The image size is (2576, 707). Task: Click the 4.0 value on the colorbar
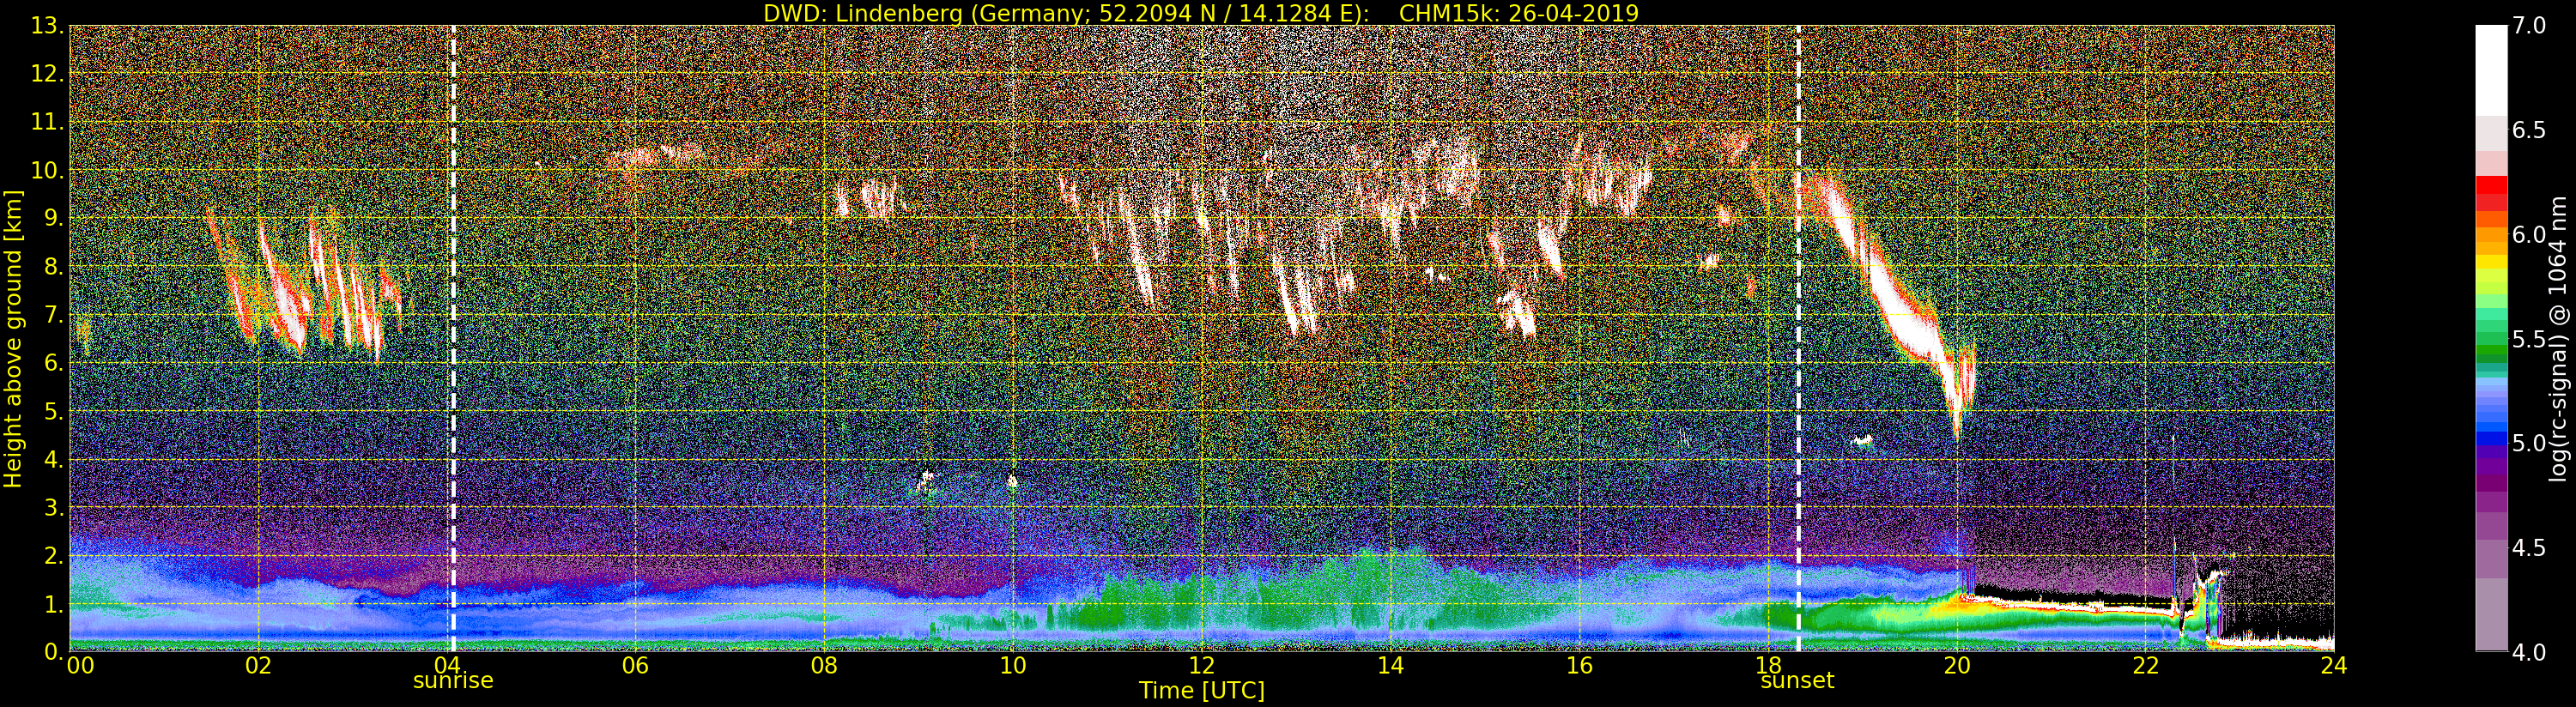pyautogui.click(x=2529, y=652)
